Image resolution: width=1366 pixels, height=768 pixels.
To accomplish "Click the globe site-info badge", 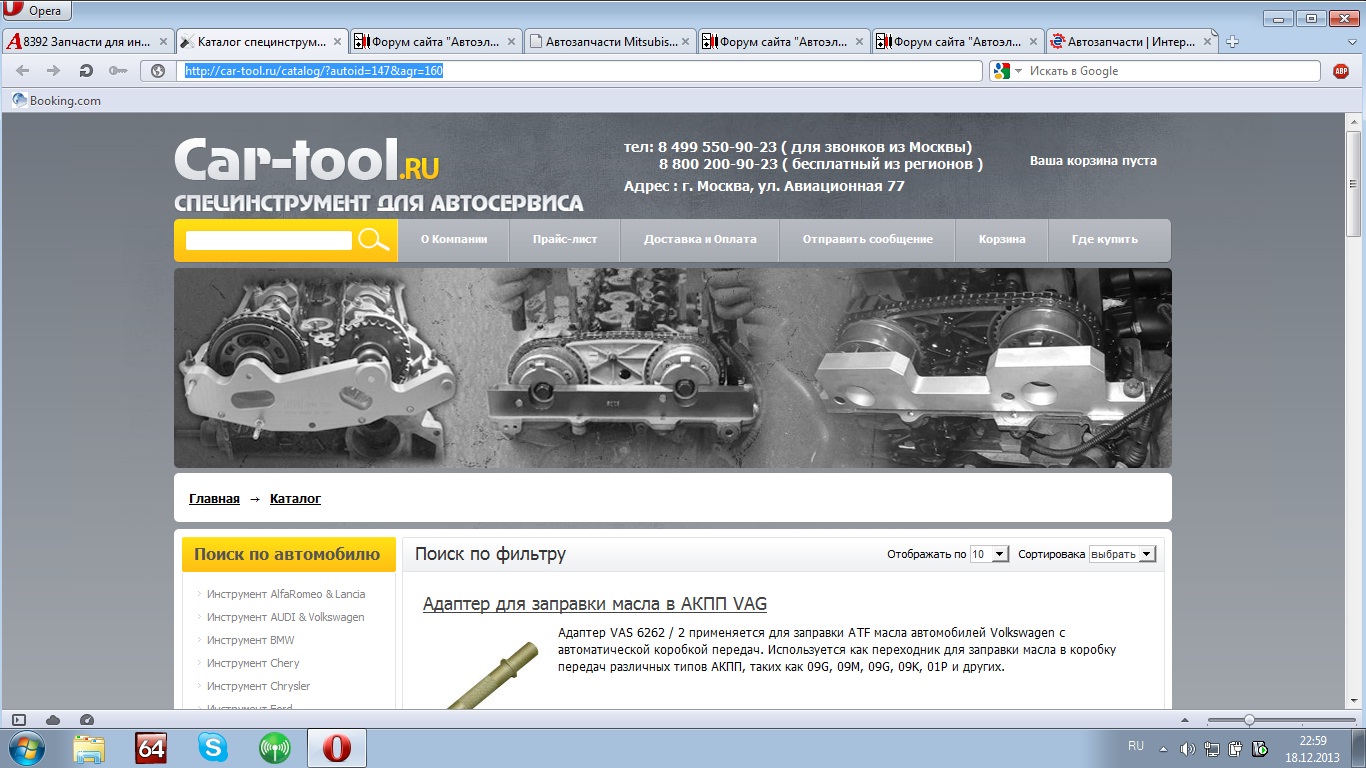I will tap(157, 71).
